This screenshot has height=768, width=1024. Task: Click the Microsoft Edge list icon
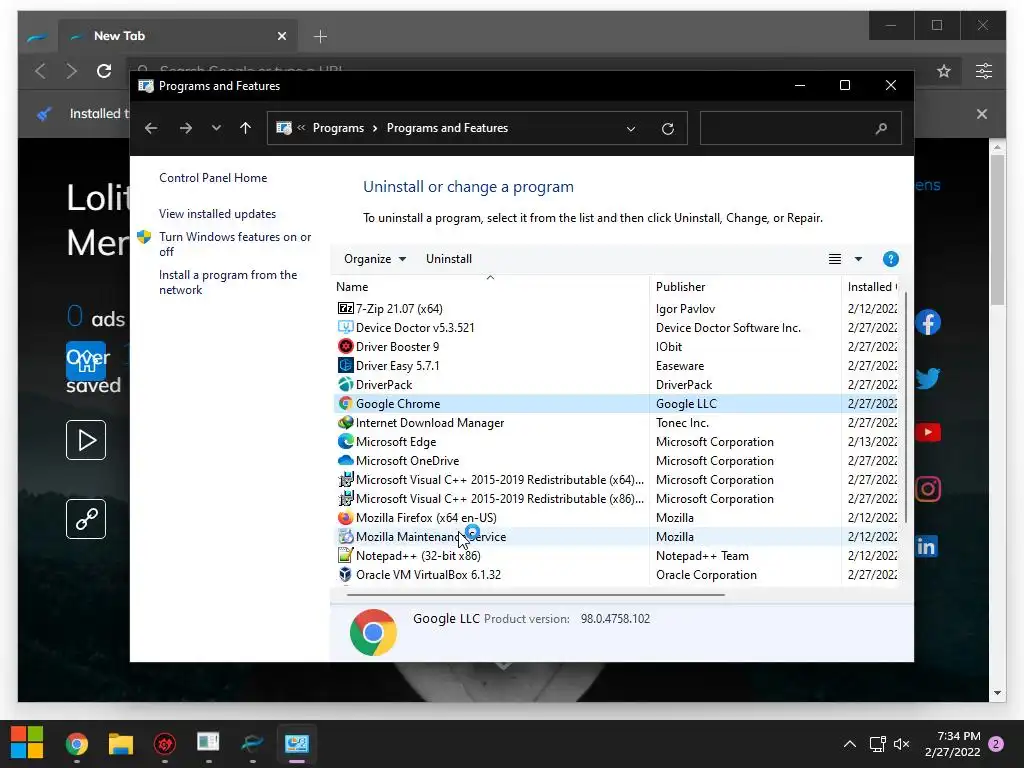[345, 441]
